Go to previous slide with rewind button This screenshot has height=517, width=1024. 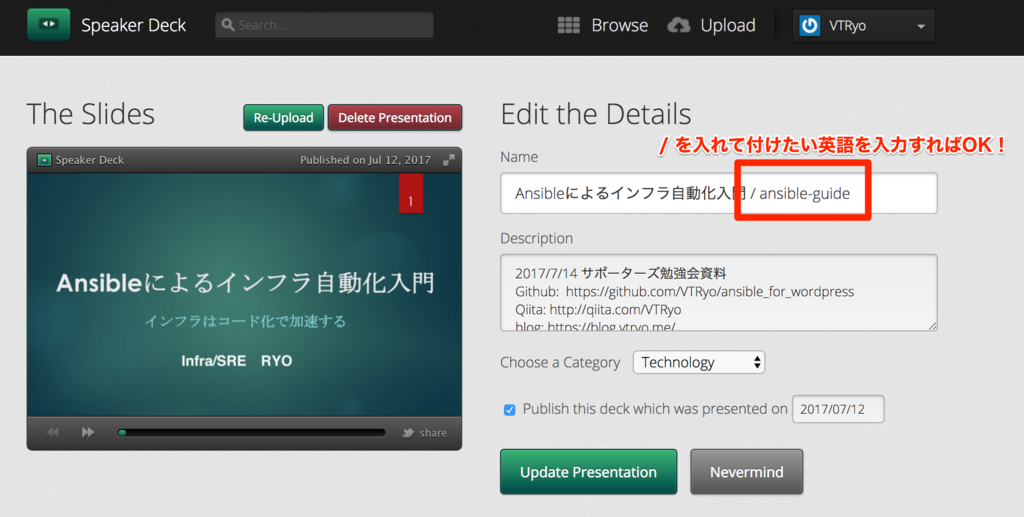click(x=53, y=432)
